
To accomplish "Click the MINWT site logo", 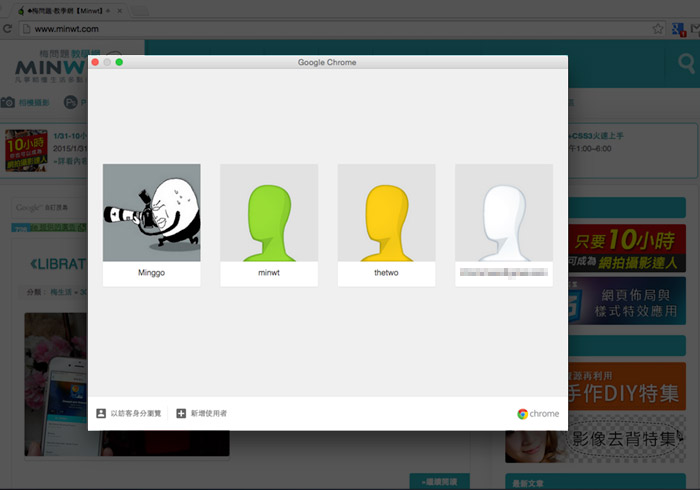I will (x=50, y=67).
